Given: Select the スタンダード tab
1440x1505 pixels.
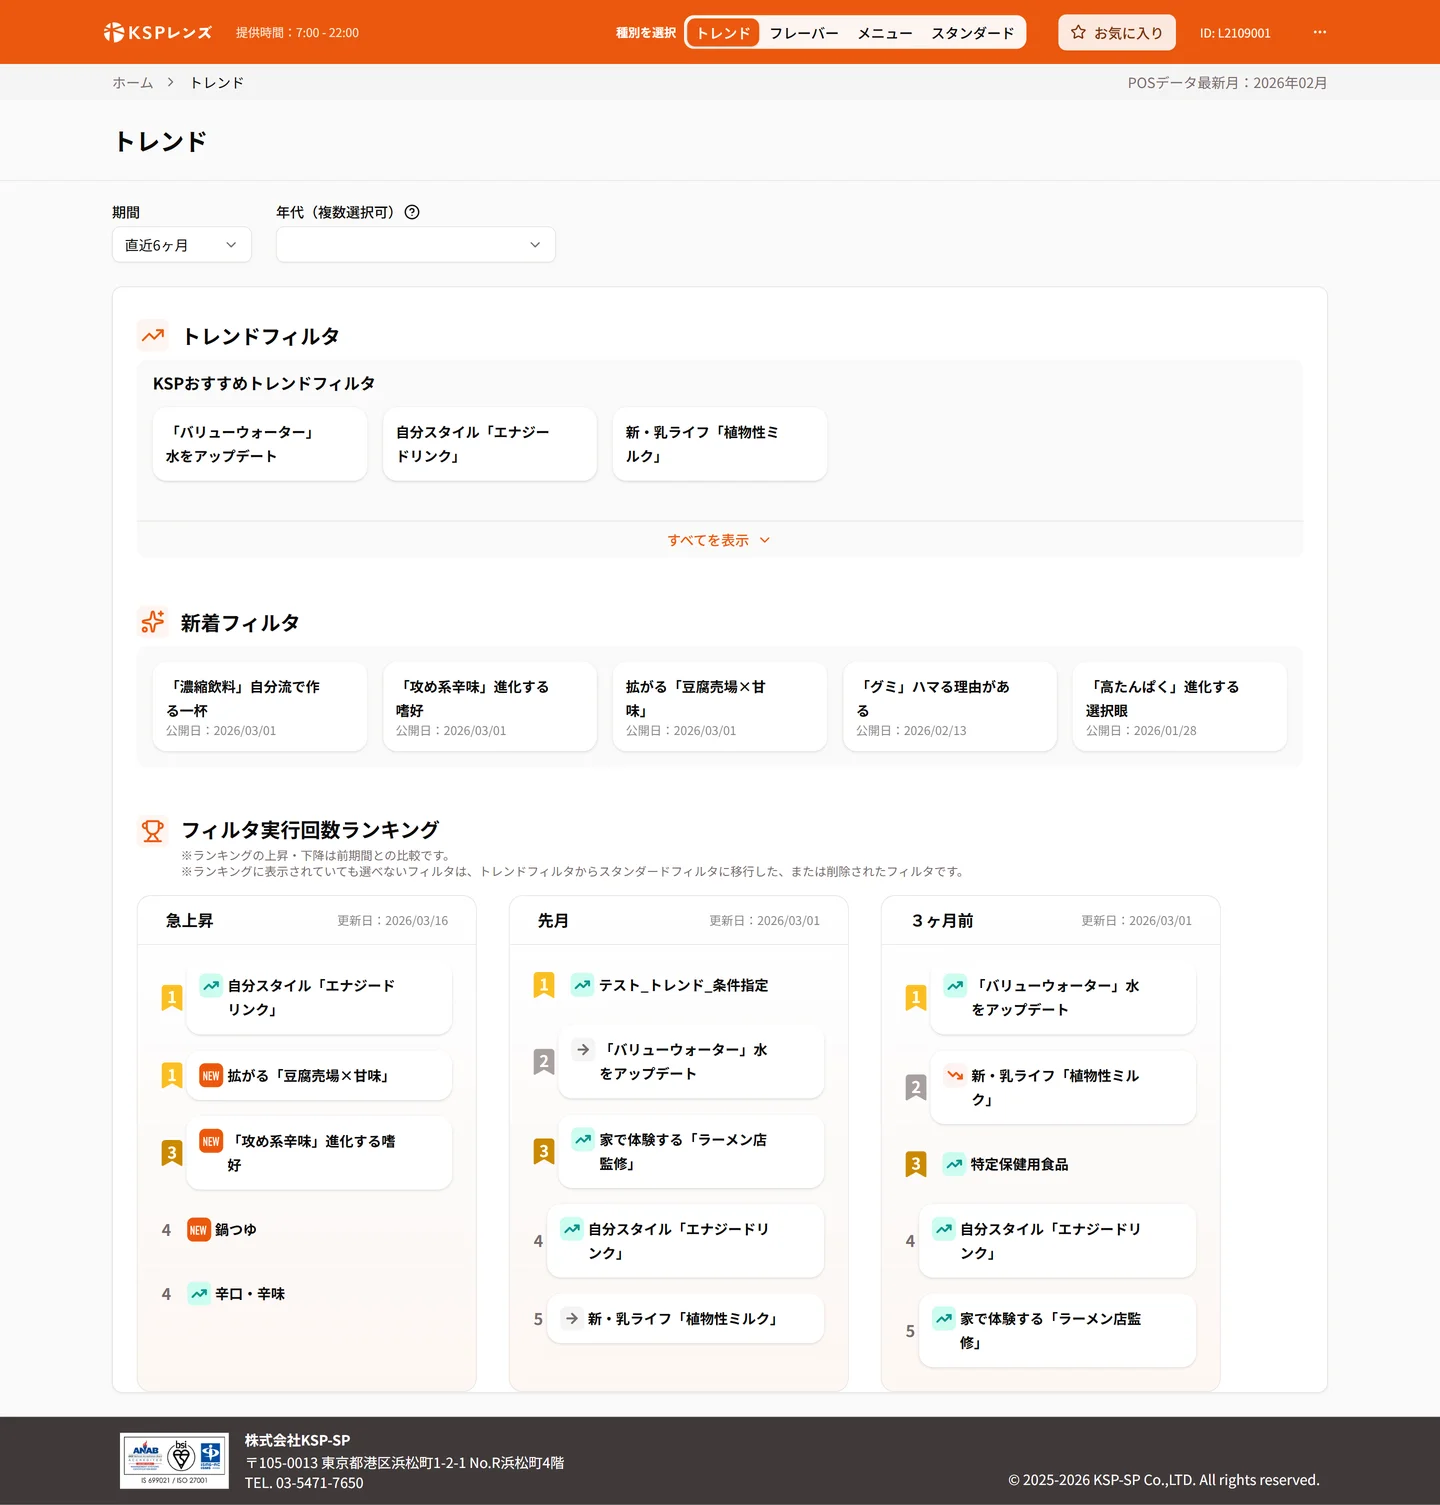Looking at the screenshot, I should (x=972, y=33).
